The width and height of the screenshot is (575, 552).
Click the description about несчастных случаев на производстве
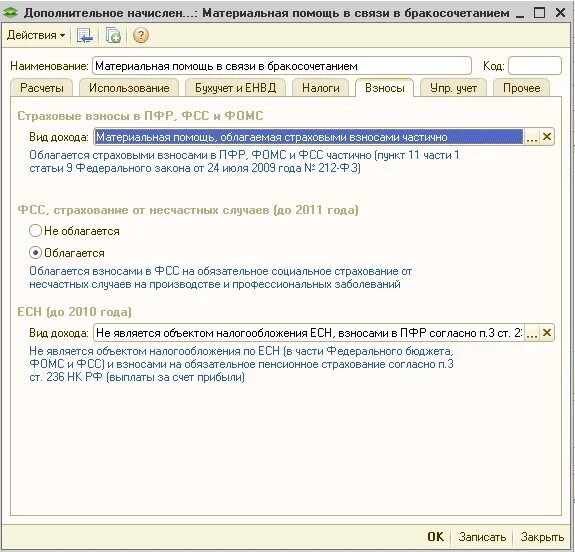(x=220, y=278)
